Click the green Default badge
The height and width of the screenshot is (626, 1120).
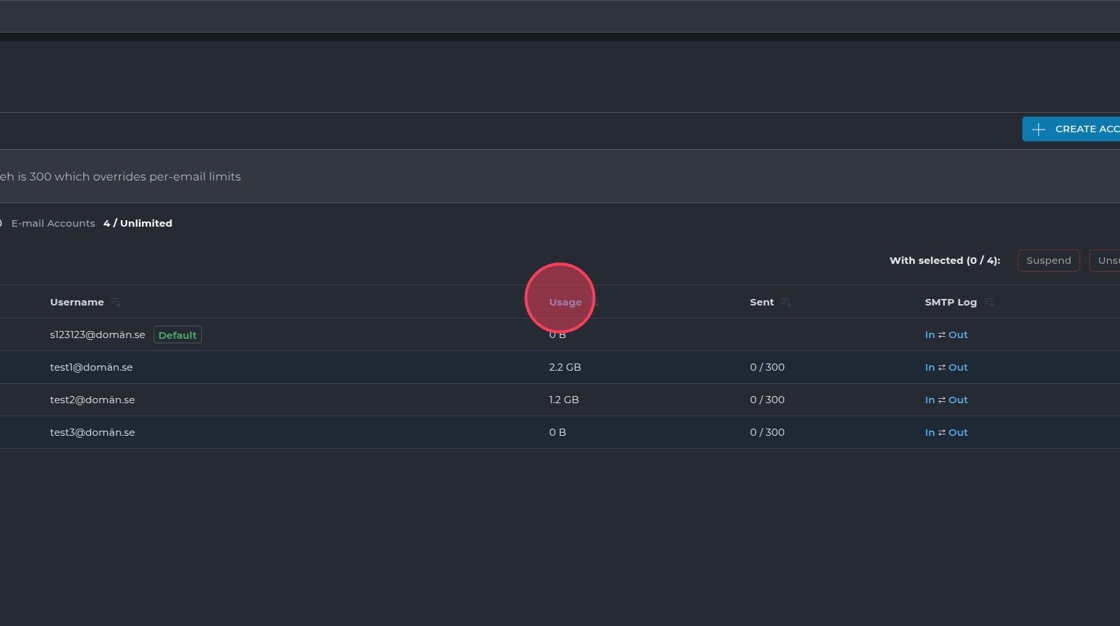[177, 335]
